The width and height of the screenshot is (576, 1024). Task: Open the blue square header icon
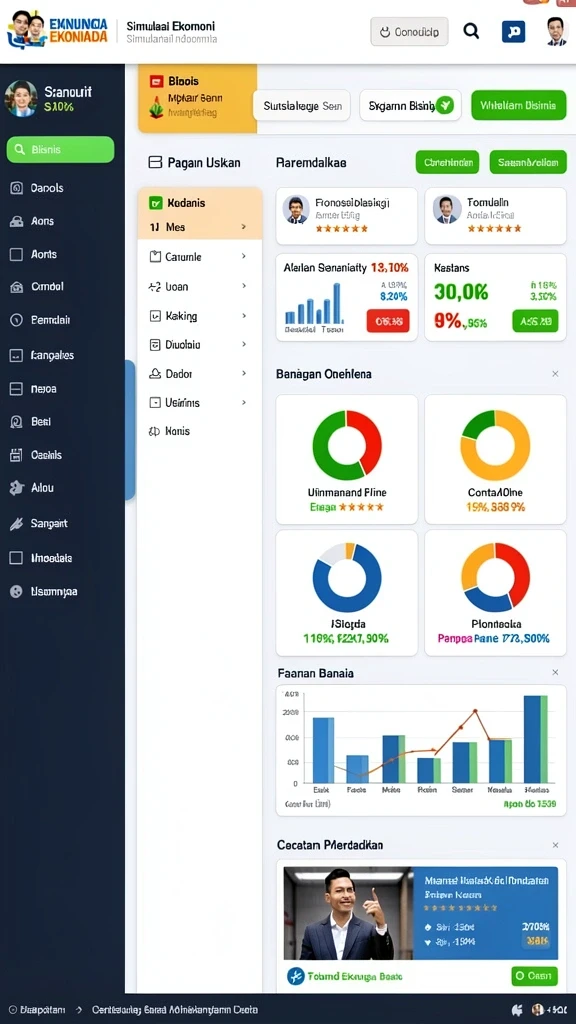pos(513,31)
